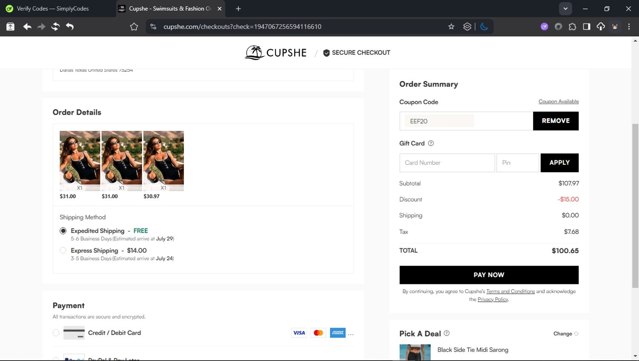
Task: Open a new browser tab
Action: point(238,9)
